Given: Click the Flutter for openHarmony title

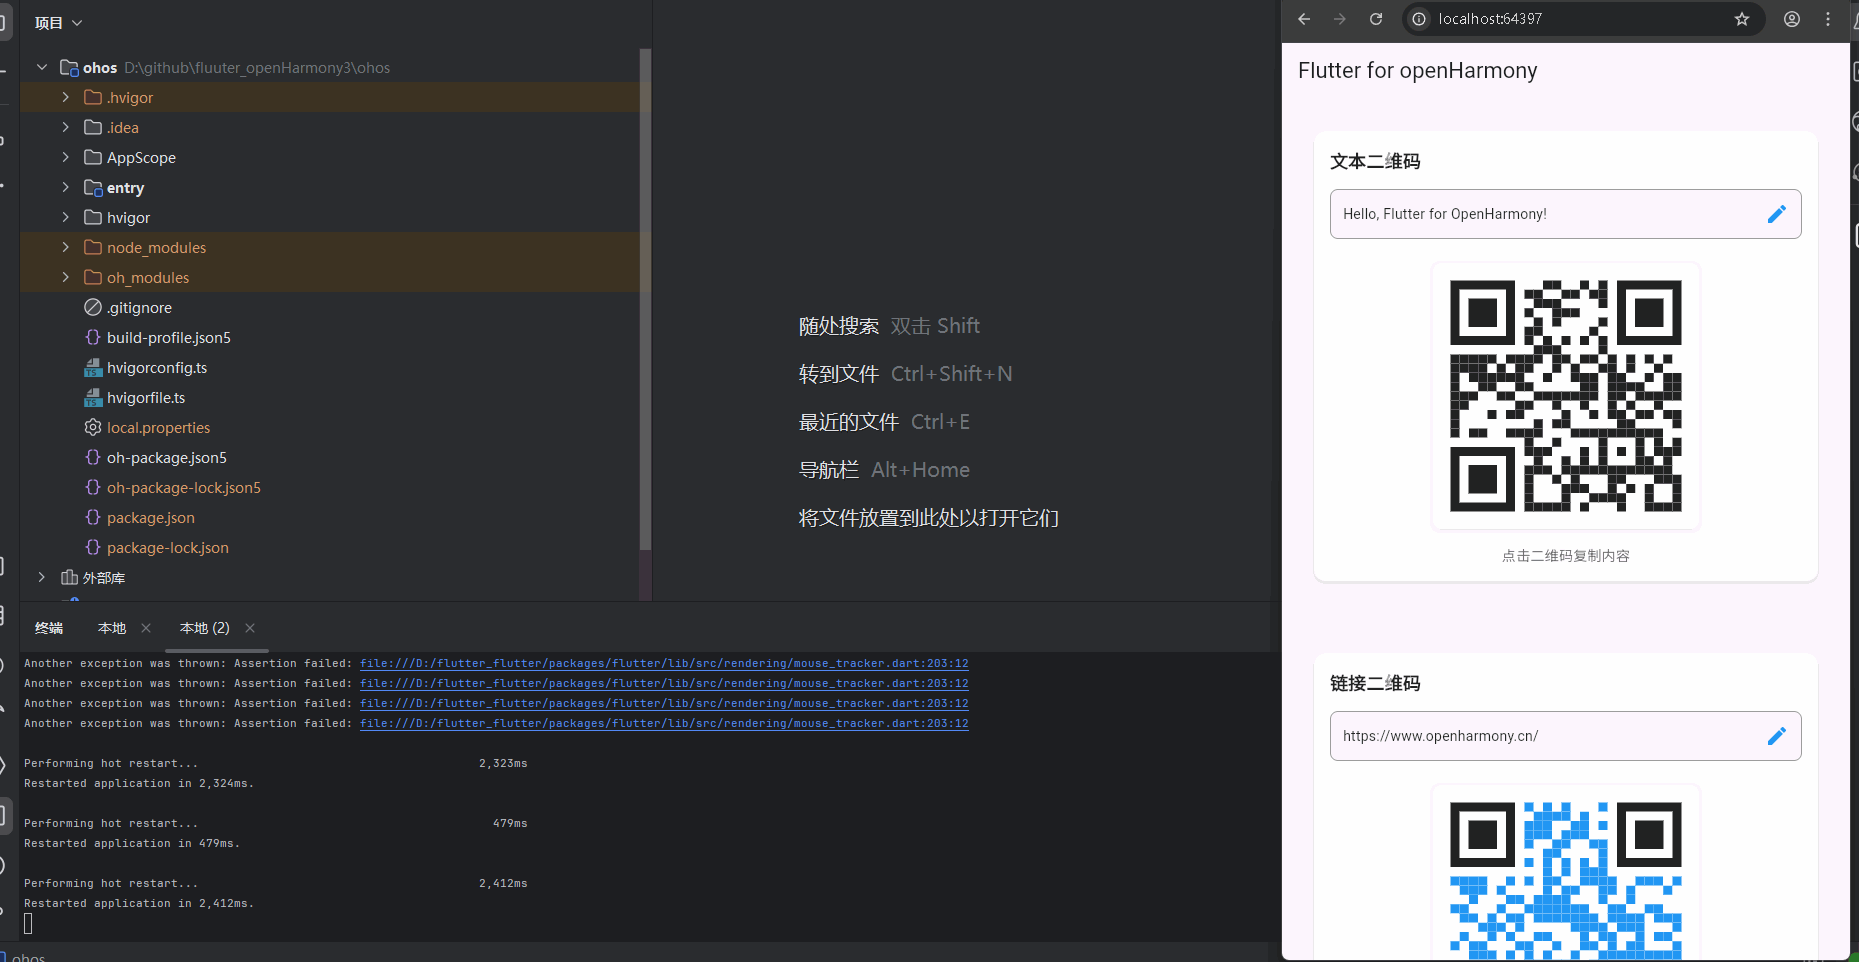Looking at the screenshot, I should point(1418,70).
